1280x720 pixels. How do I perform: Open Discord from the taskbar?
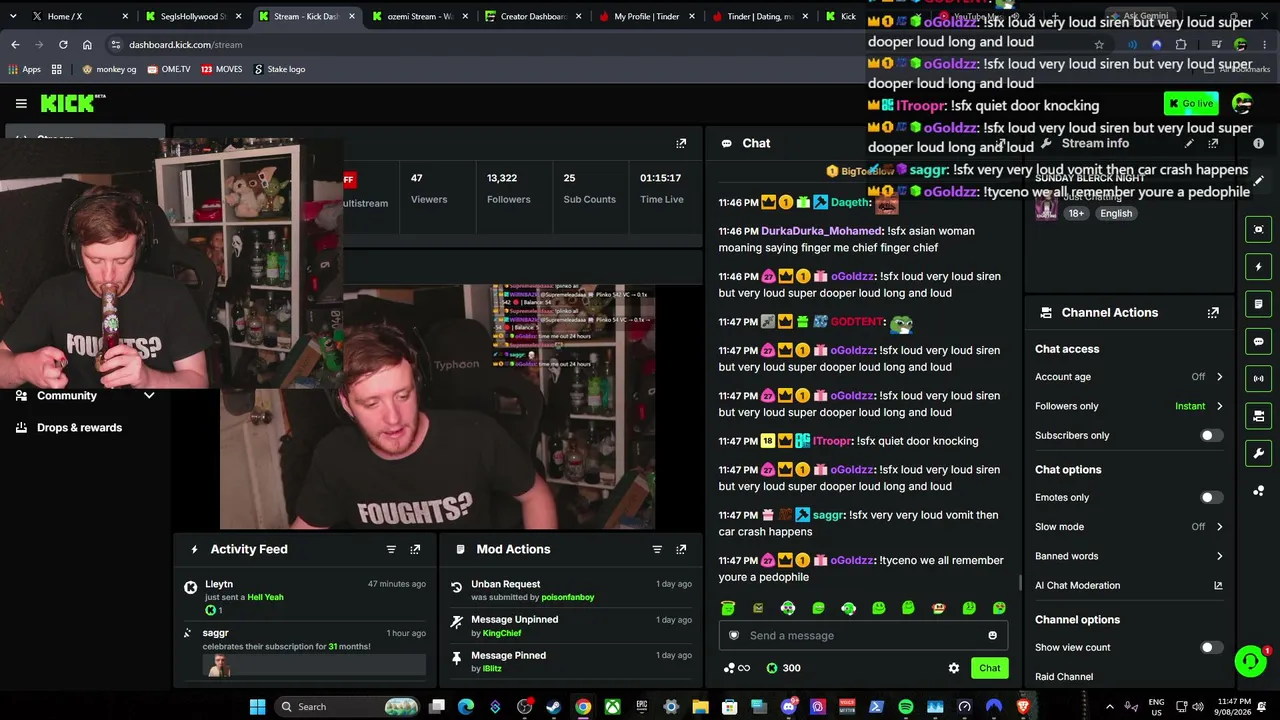coord(788,707)
